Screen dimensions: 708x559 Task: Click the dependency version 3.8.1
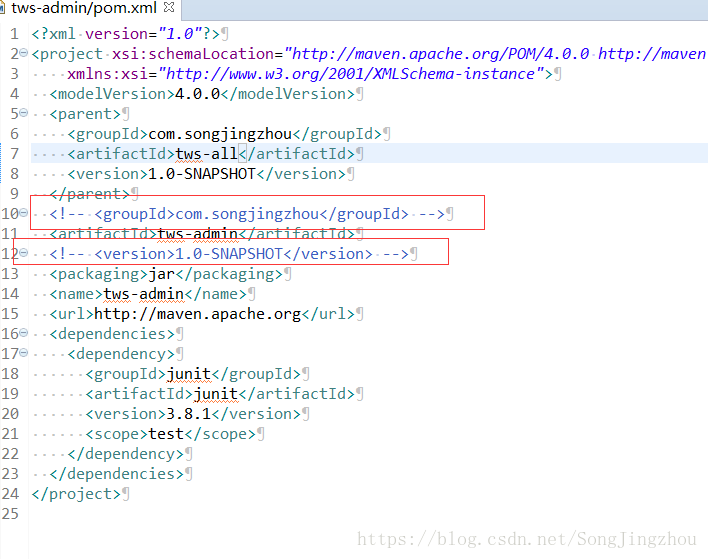188,414
